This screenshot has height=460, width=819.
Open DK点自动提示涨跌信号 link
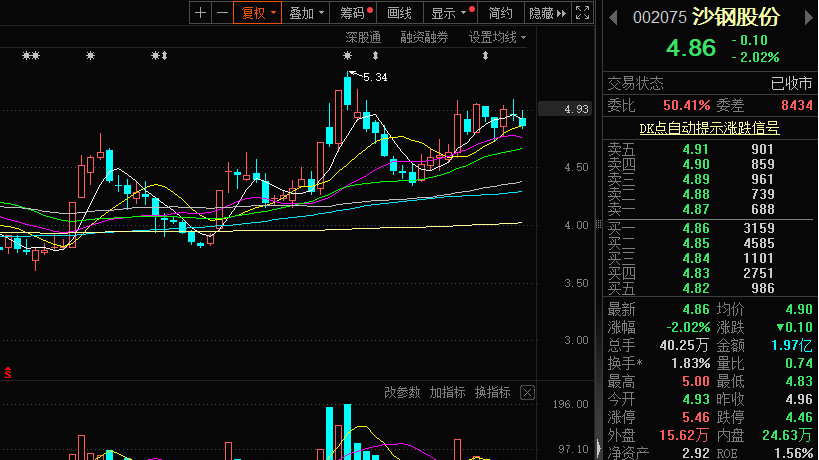(709, 128)
